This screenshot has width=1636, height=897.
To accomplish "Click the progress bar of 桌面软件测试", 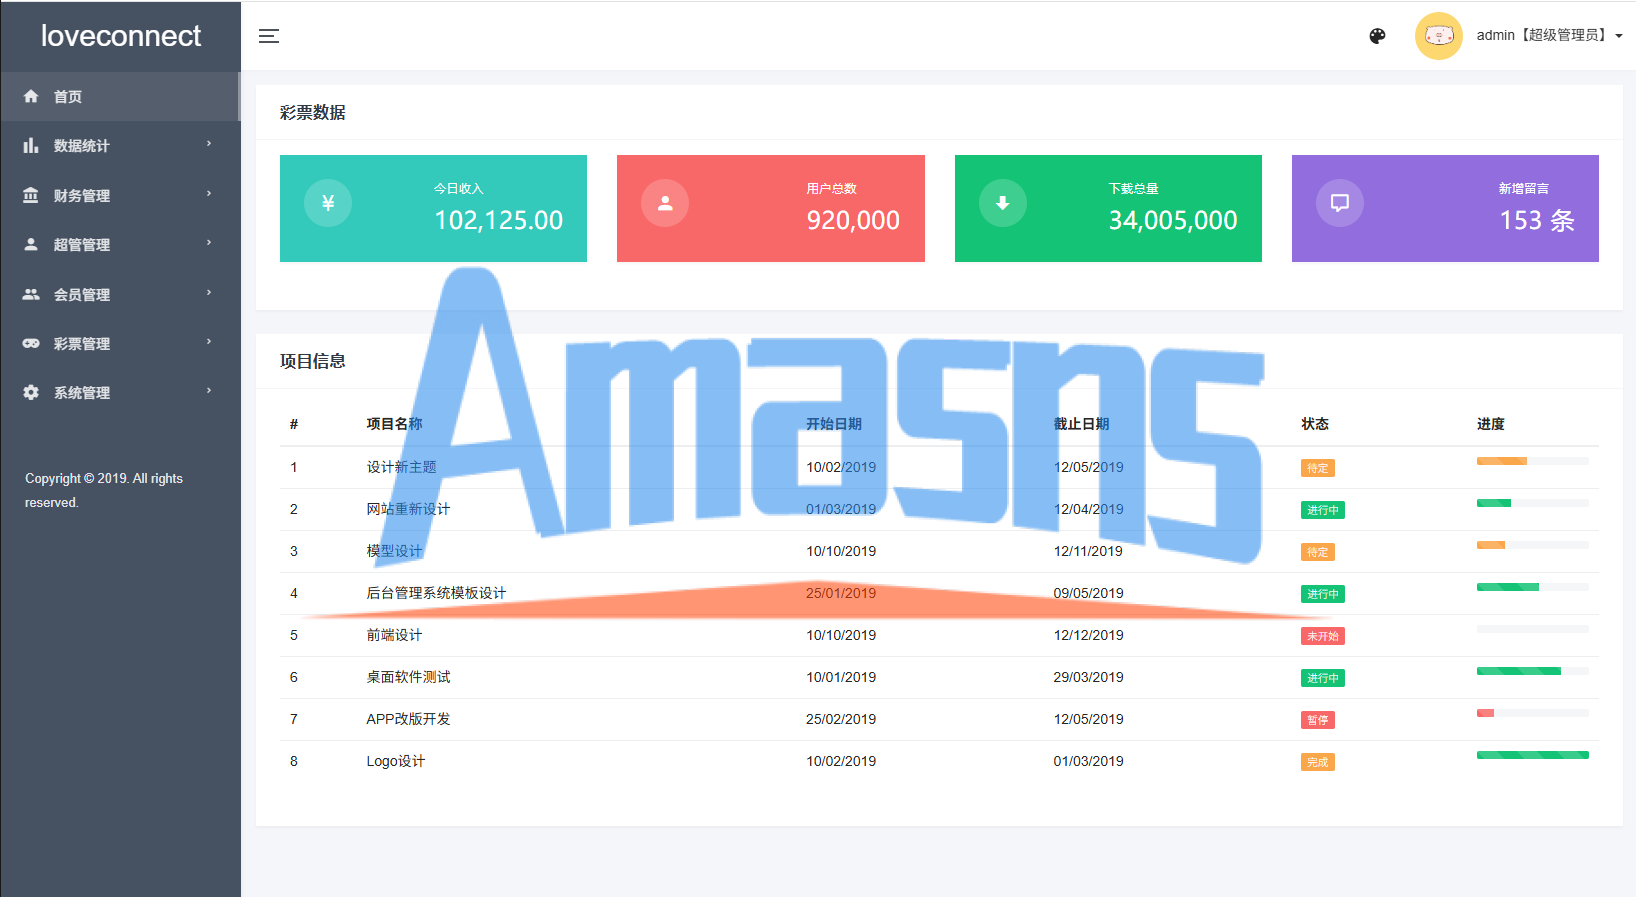I will (1532, 671).
